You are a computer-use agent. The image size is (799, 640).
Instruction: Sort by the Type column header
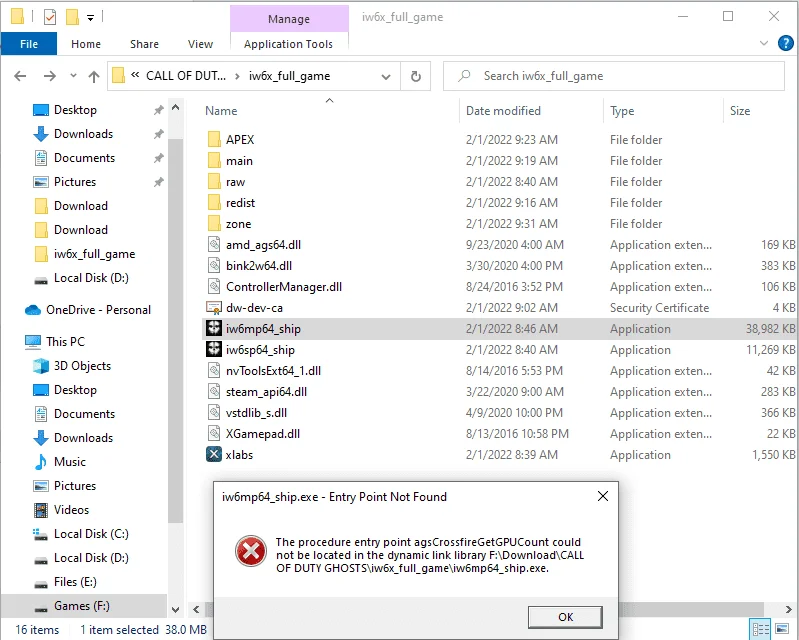click(622, 111)
